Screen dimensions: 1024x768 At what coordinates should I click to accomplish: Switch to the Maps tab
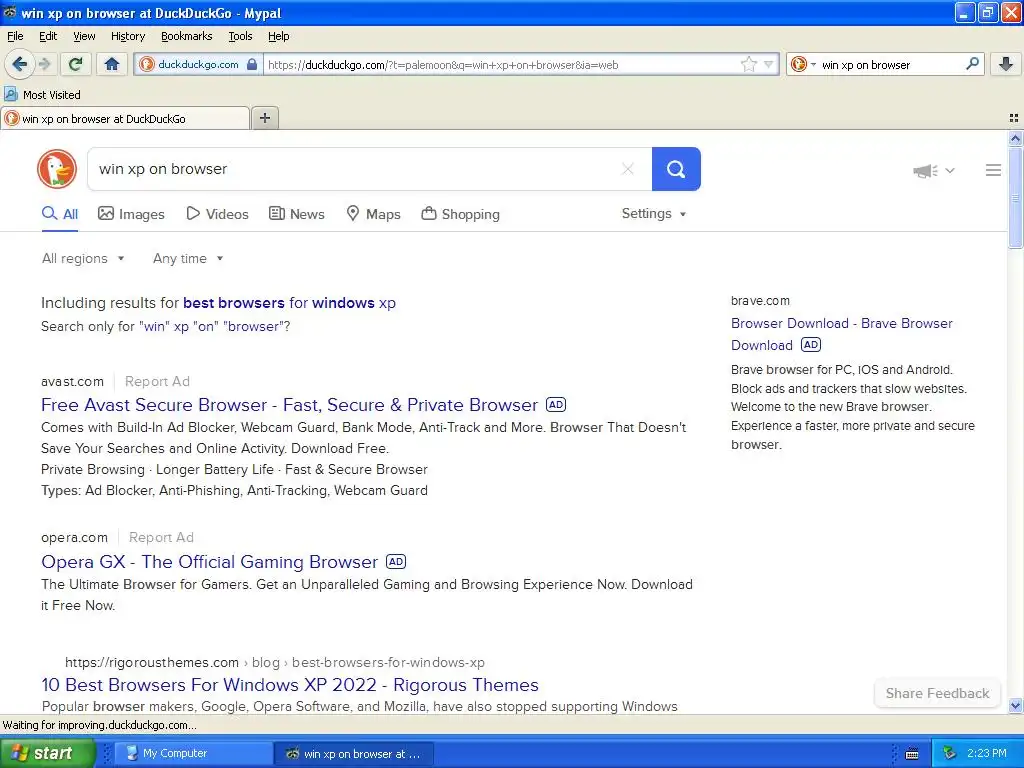pyautogui.click(x=373, y=214)
